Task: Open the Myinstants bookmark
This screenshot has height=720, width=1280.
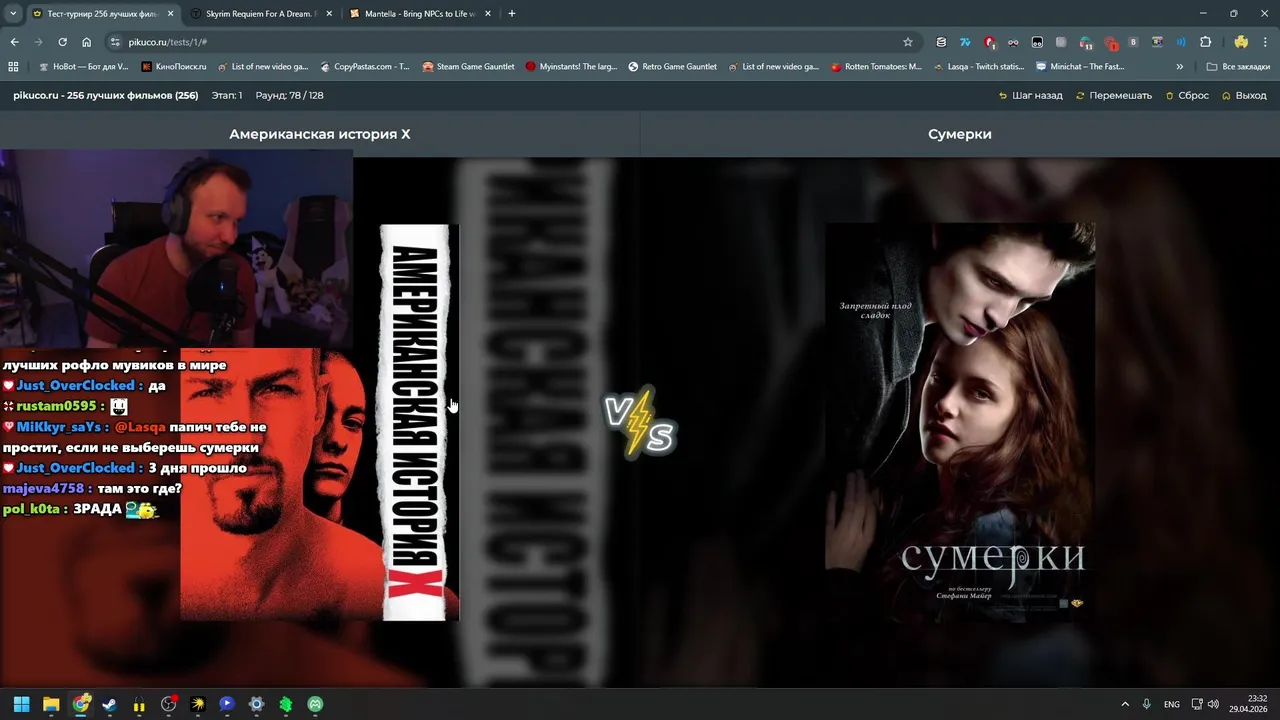Action: (x=571, y=67)
